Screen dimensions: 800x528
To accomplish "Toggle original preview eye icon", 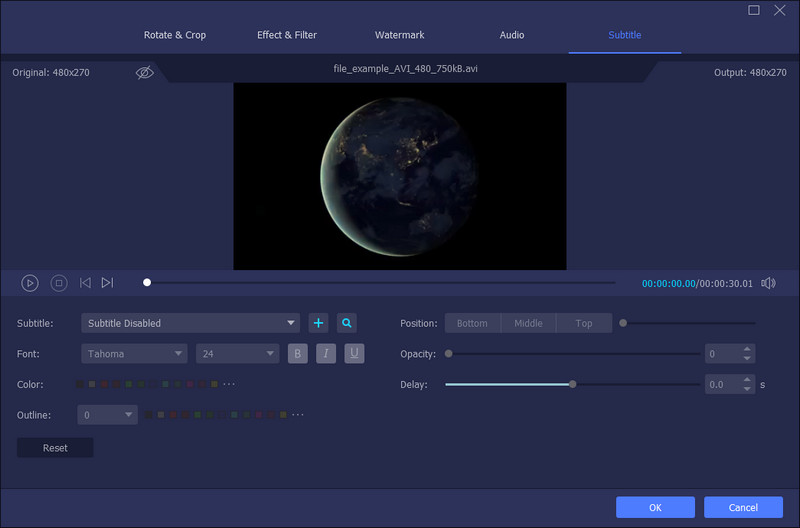I will (145, 73).
